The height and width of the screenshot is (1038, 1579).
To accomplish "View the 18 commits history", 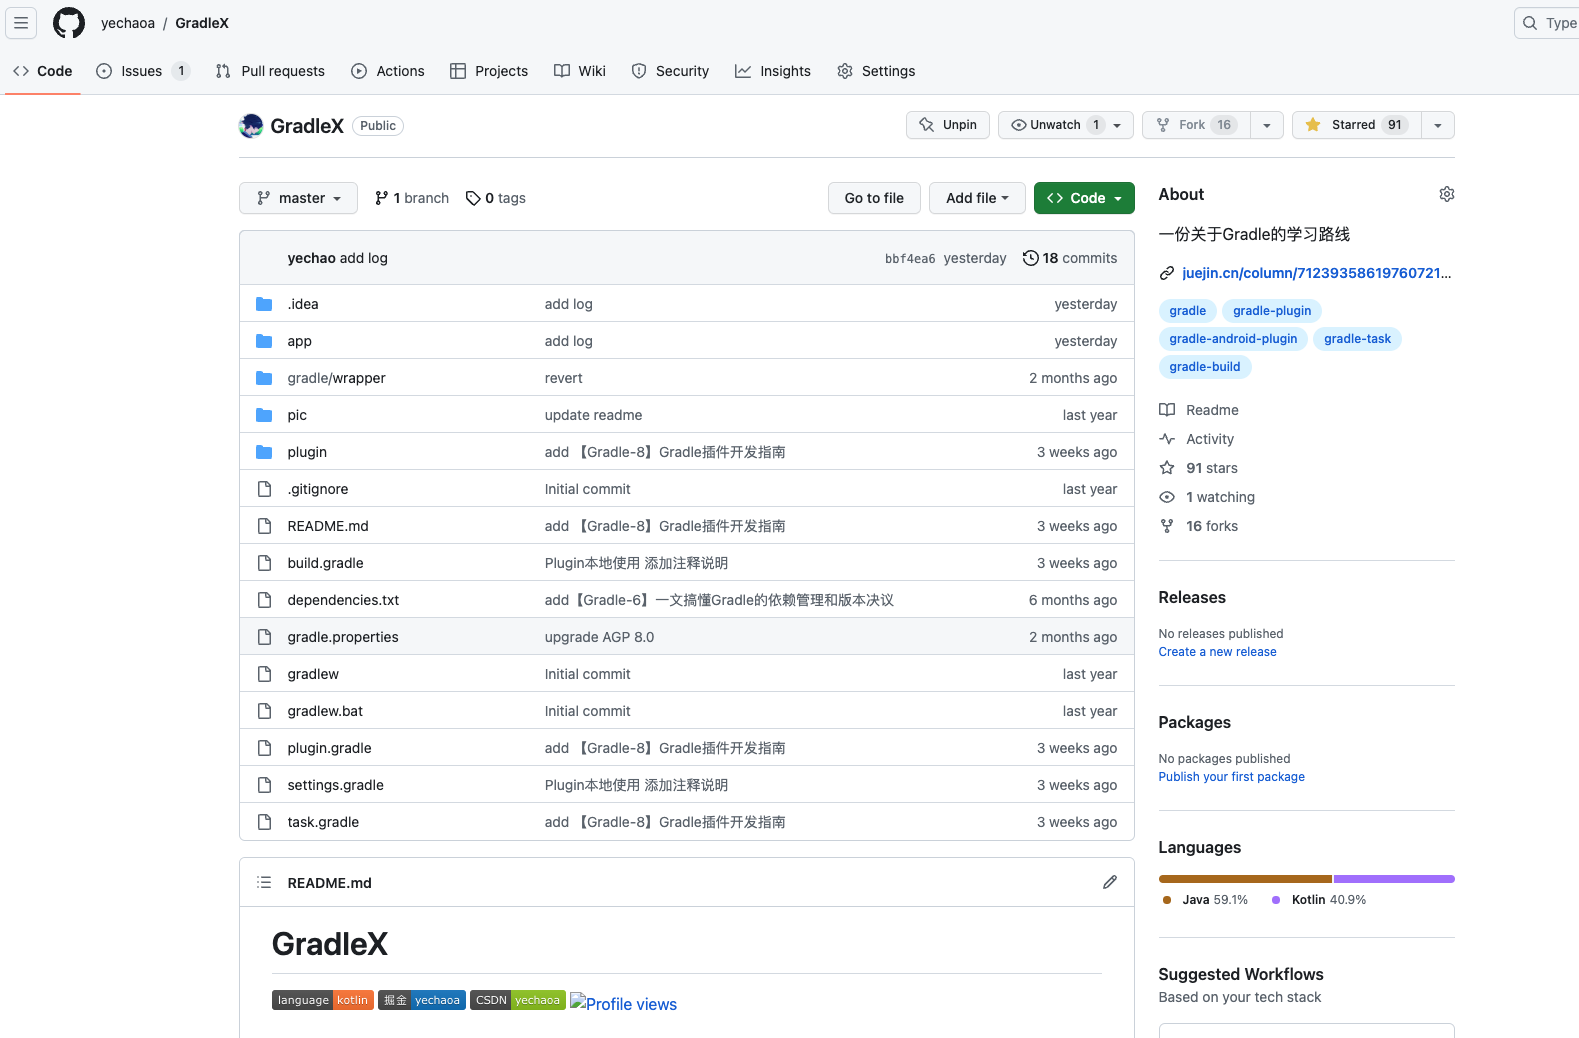I will (1070, 258).
